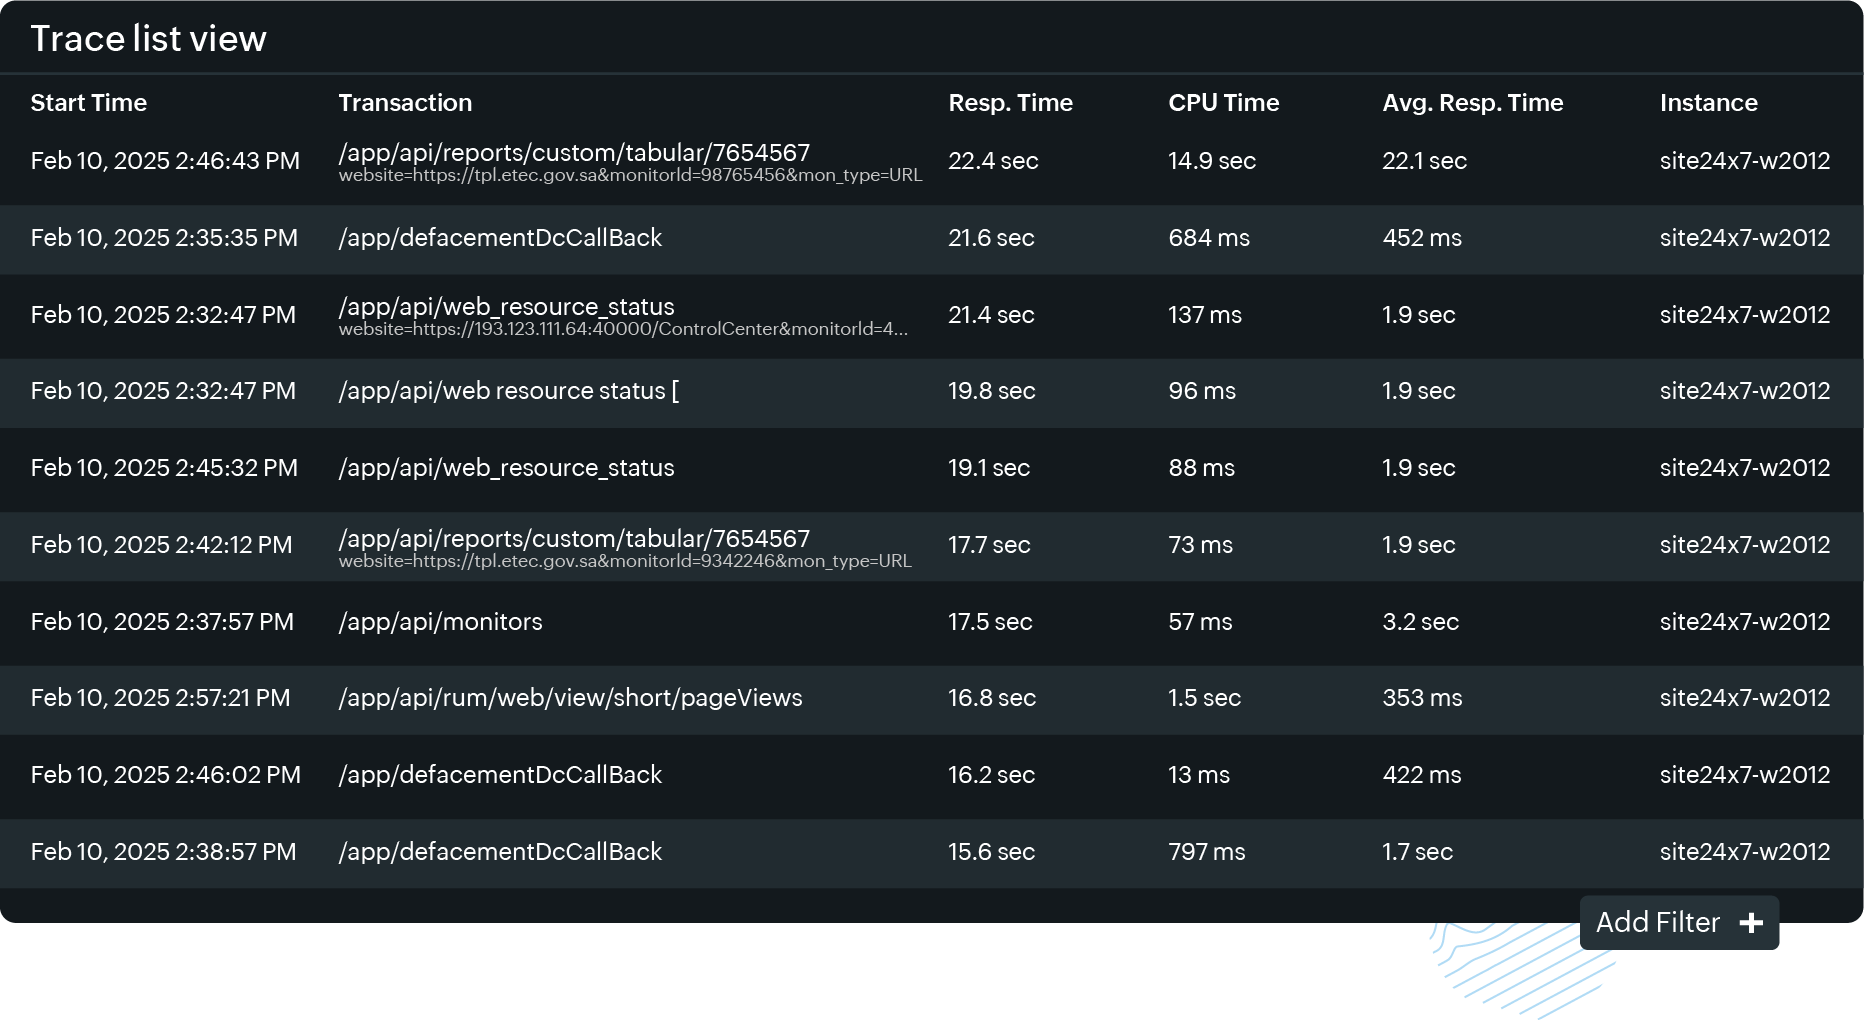This screenshot has height=1021, width=1864.
Task: Sort the table by CPU Time
Action: click(x=1223, y=102)
